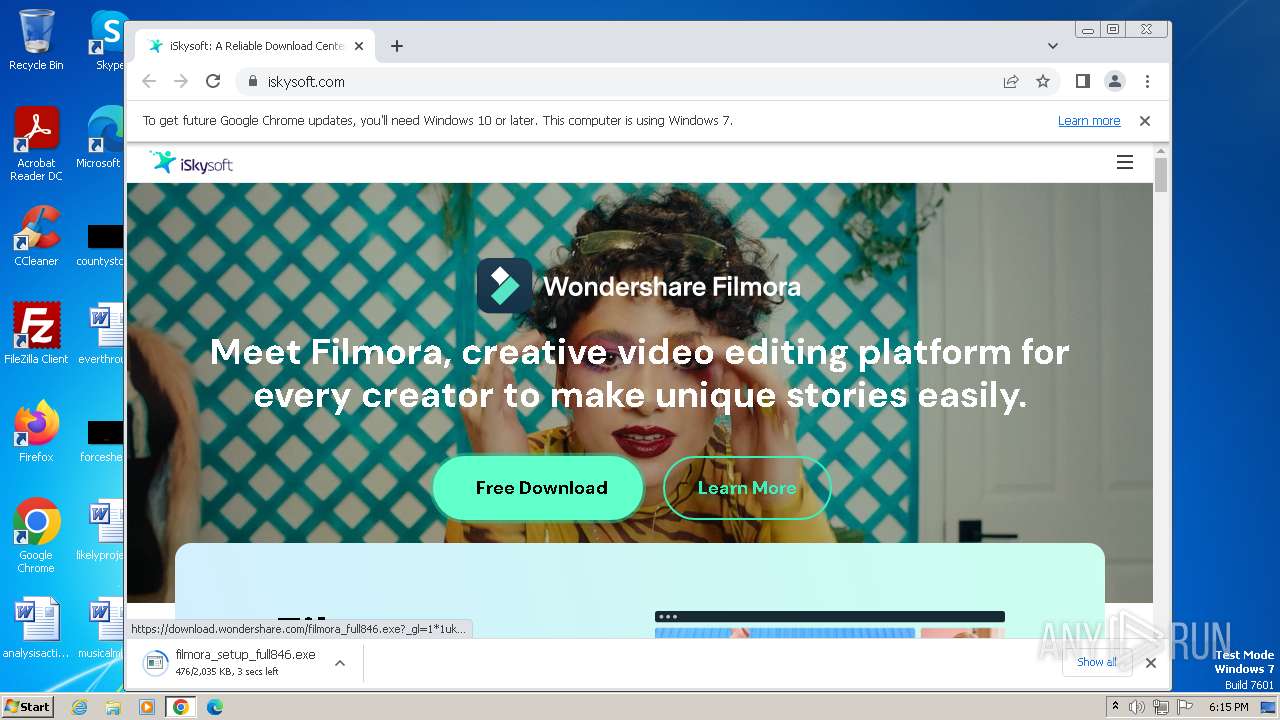
Task: View site info via padlock icon
Action: point(253,82)
